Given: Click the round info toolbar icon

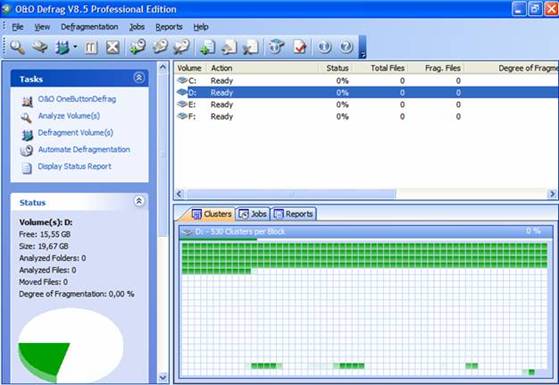Looking at the screenshot, I should [x=324, y=47].
